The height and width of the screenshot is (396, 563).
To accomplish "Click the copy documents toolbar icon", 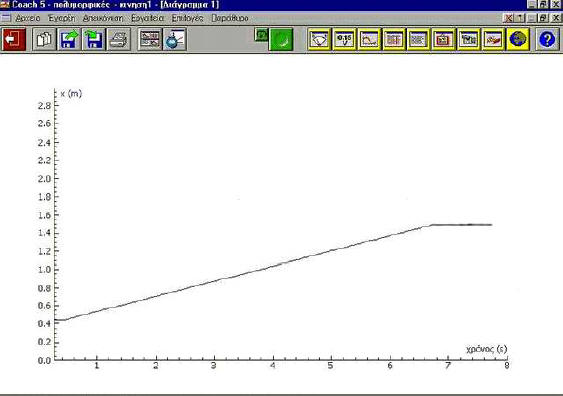I will click(44, 39).
